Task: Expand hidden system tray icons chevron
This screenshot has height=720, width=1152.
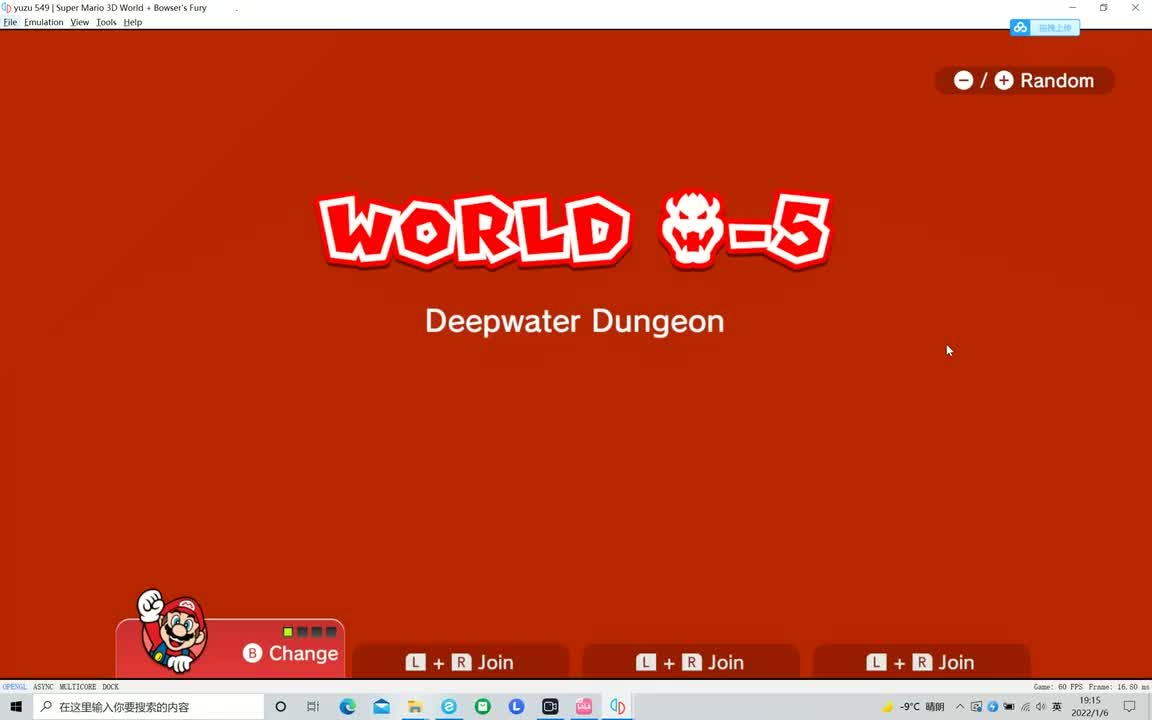Action: click(960, 707)
